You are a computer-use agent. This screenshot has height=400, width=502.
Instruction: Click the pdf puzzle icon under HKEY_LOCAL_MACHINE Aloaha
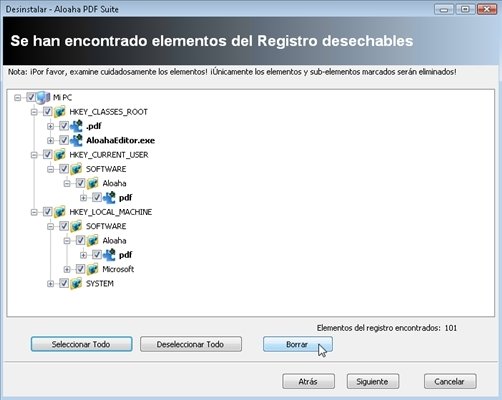(109, 255)
